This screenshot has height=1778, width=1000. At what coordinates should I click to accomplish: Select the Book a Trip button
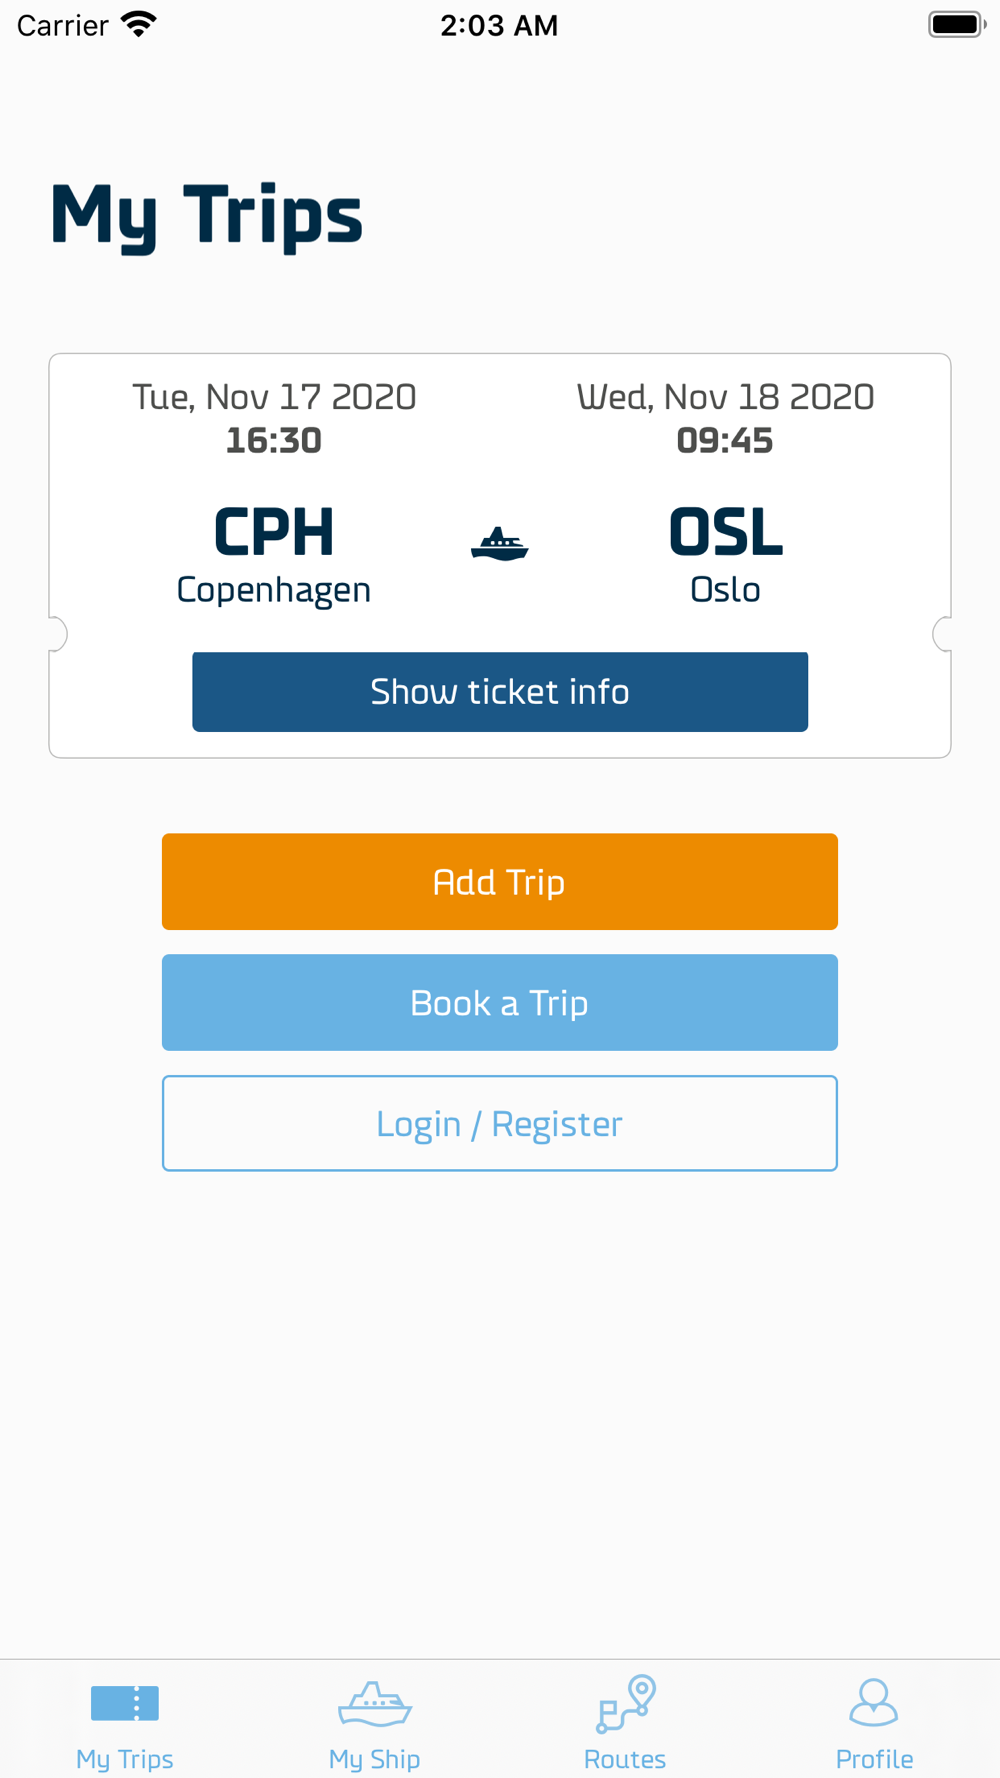click(500, 1003)
